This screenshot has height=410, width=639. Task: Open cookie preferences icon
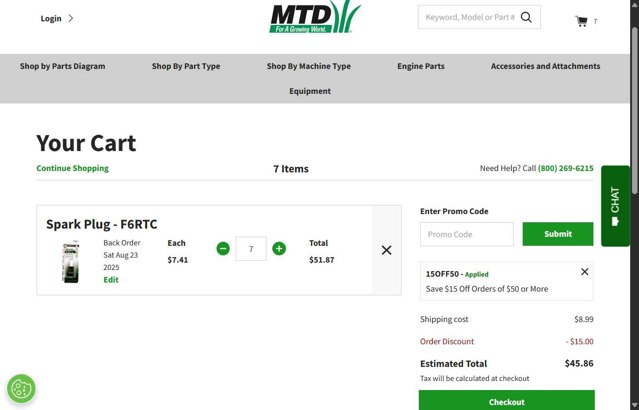[x=21, y=388]
